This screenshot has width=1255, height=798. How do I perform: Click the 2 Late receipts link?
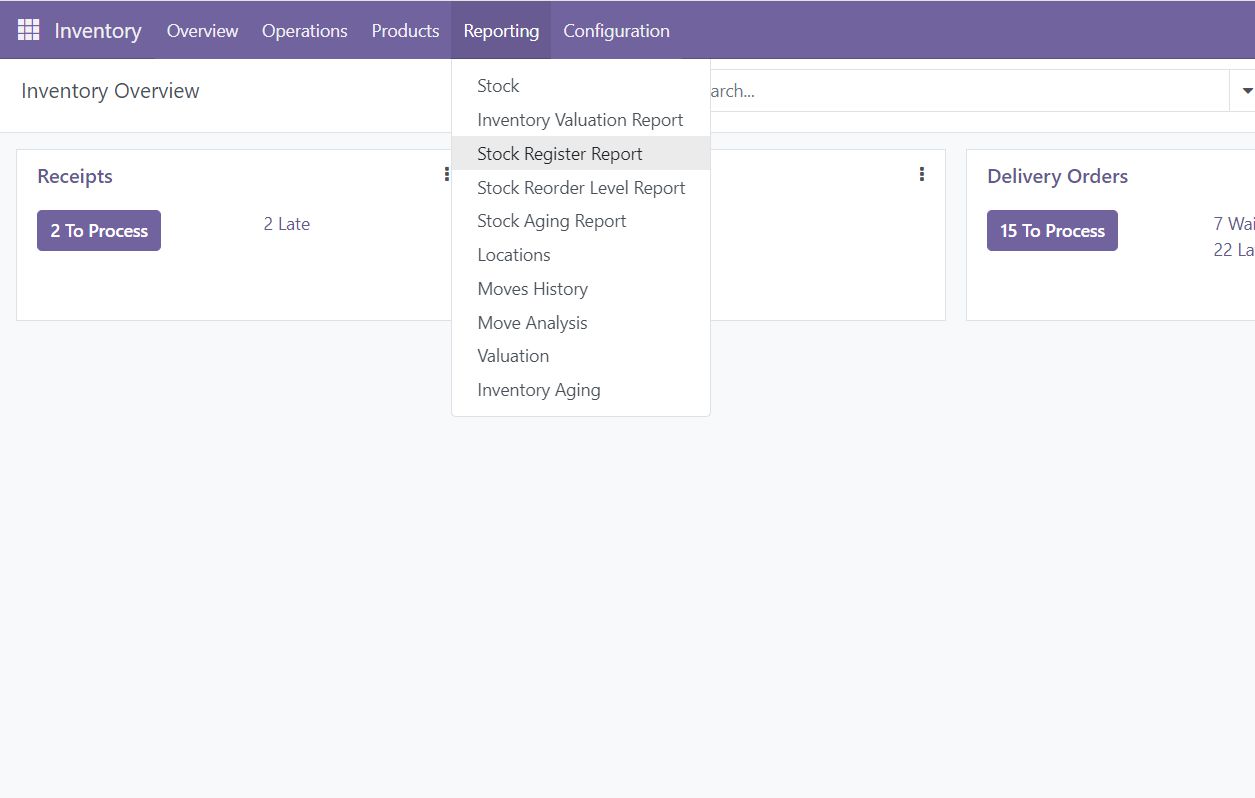point(287,224)
